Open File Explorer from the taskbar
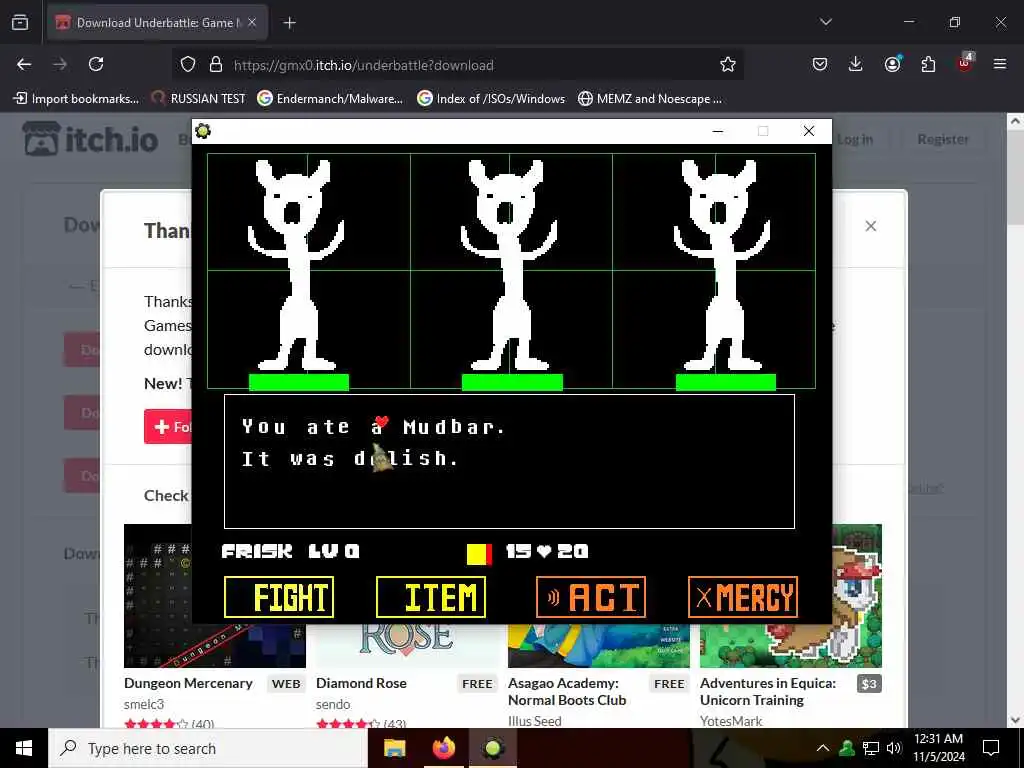 coord(394,748)
